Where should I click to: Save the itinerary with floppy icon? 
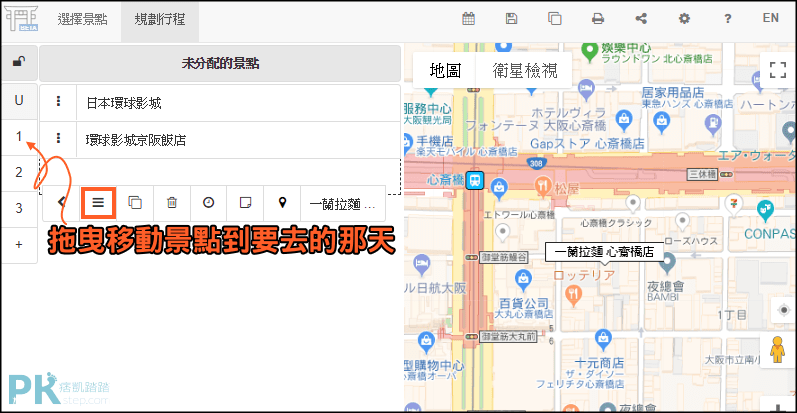click(511, 19)
